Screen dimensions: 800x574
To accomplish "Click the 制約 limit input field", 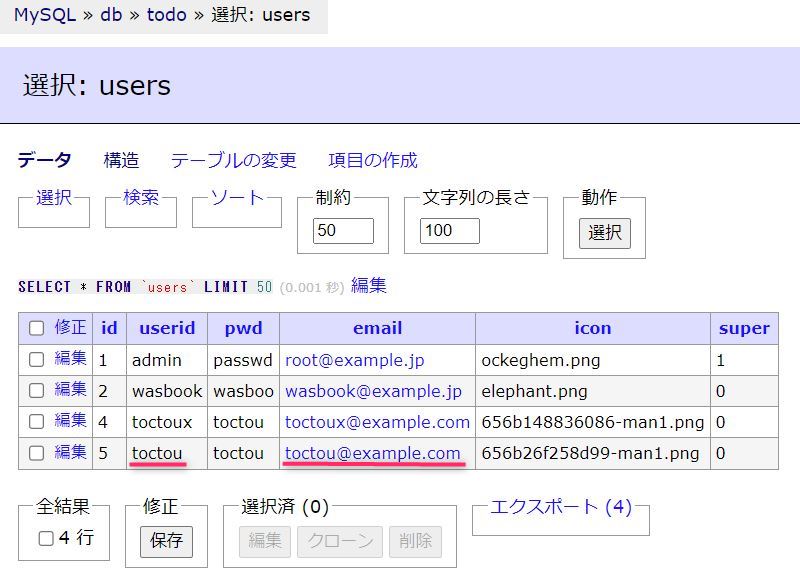I will [x=343, y=231].
